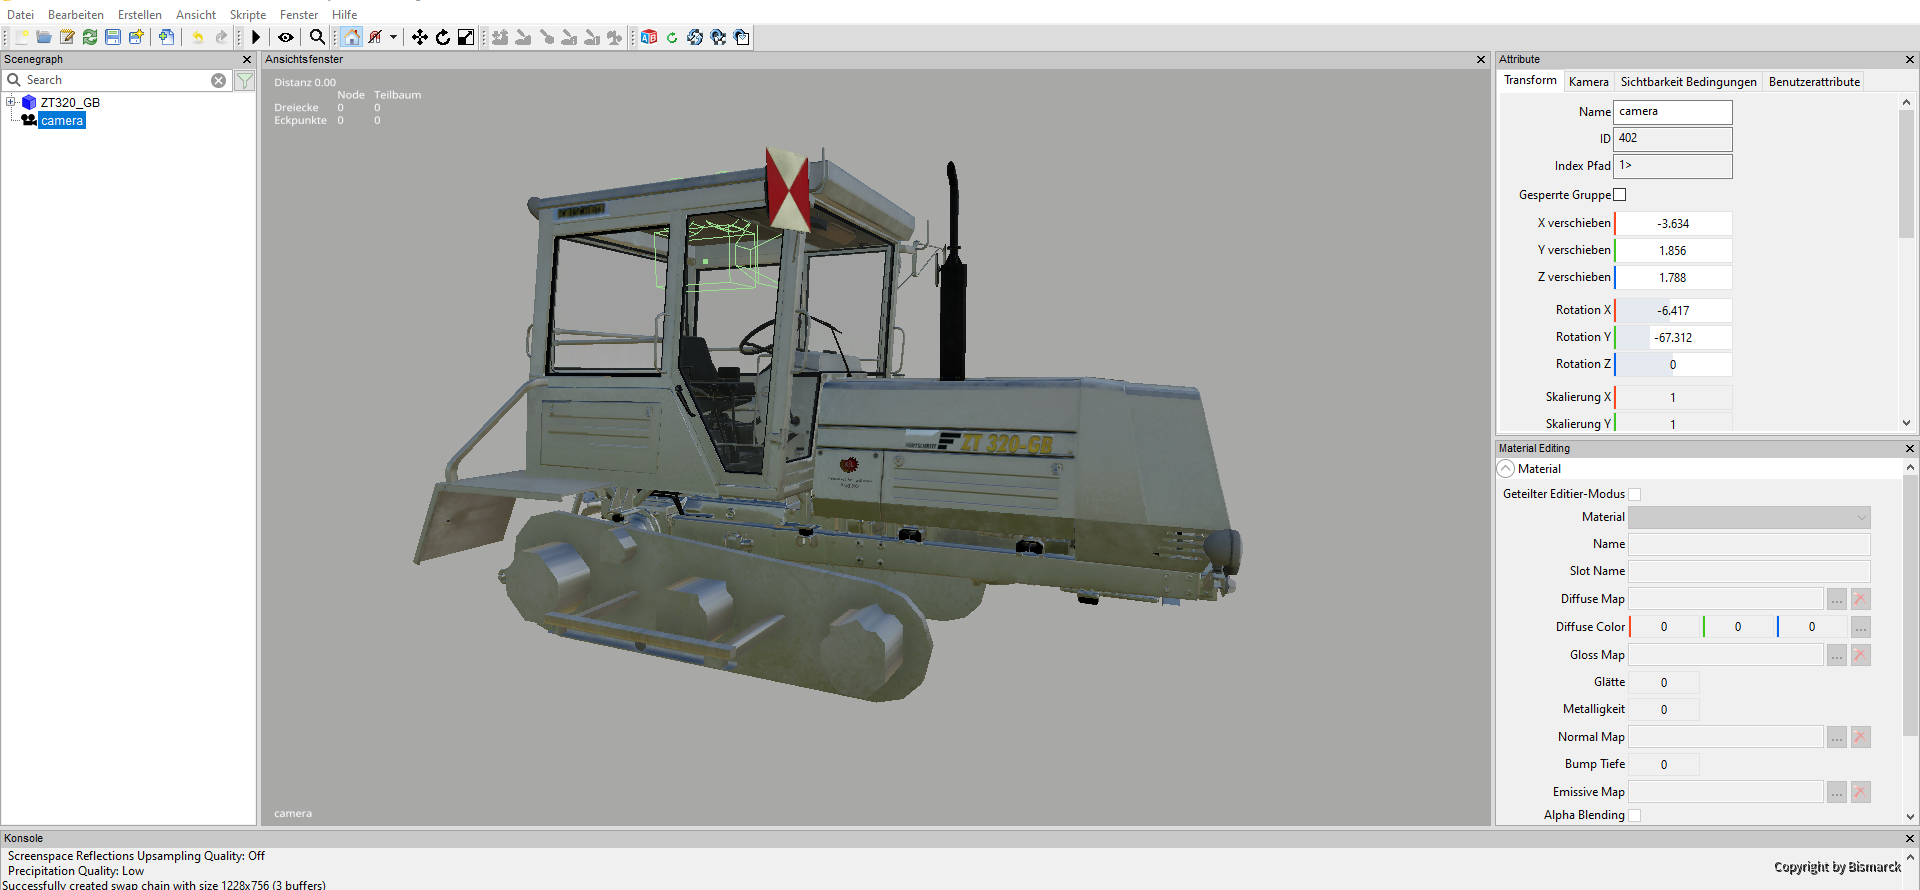Viewport: 1920px width, 890px height.
Task: Browse for a Normal Map file
Action: (1837, 737)
